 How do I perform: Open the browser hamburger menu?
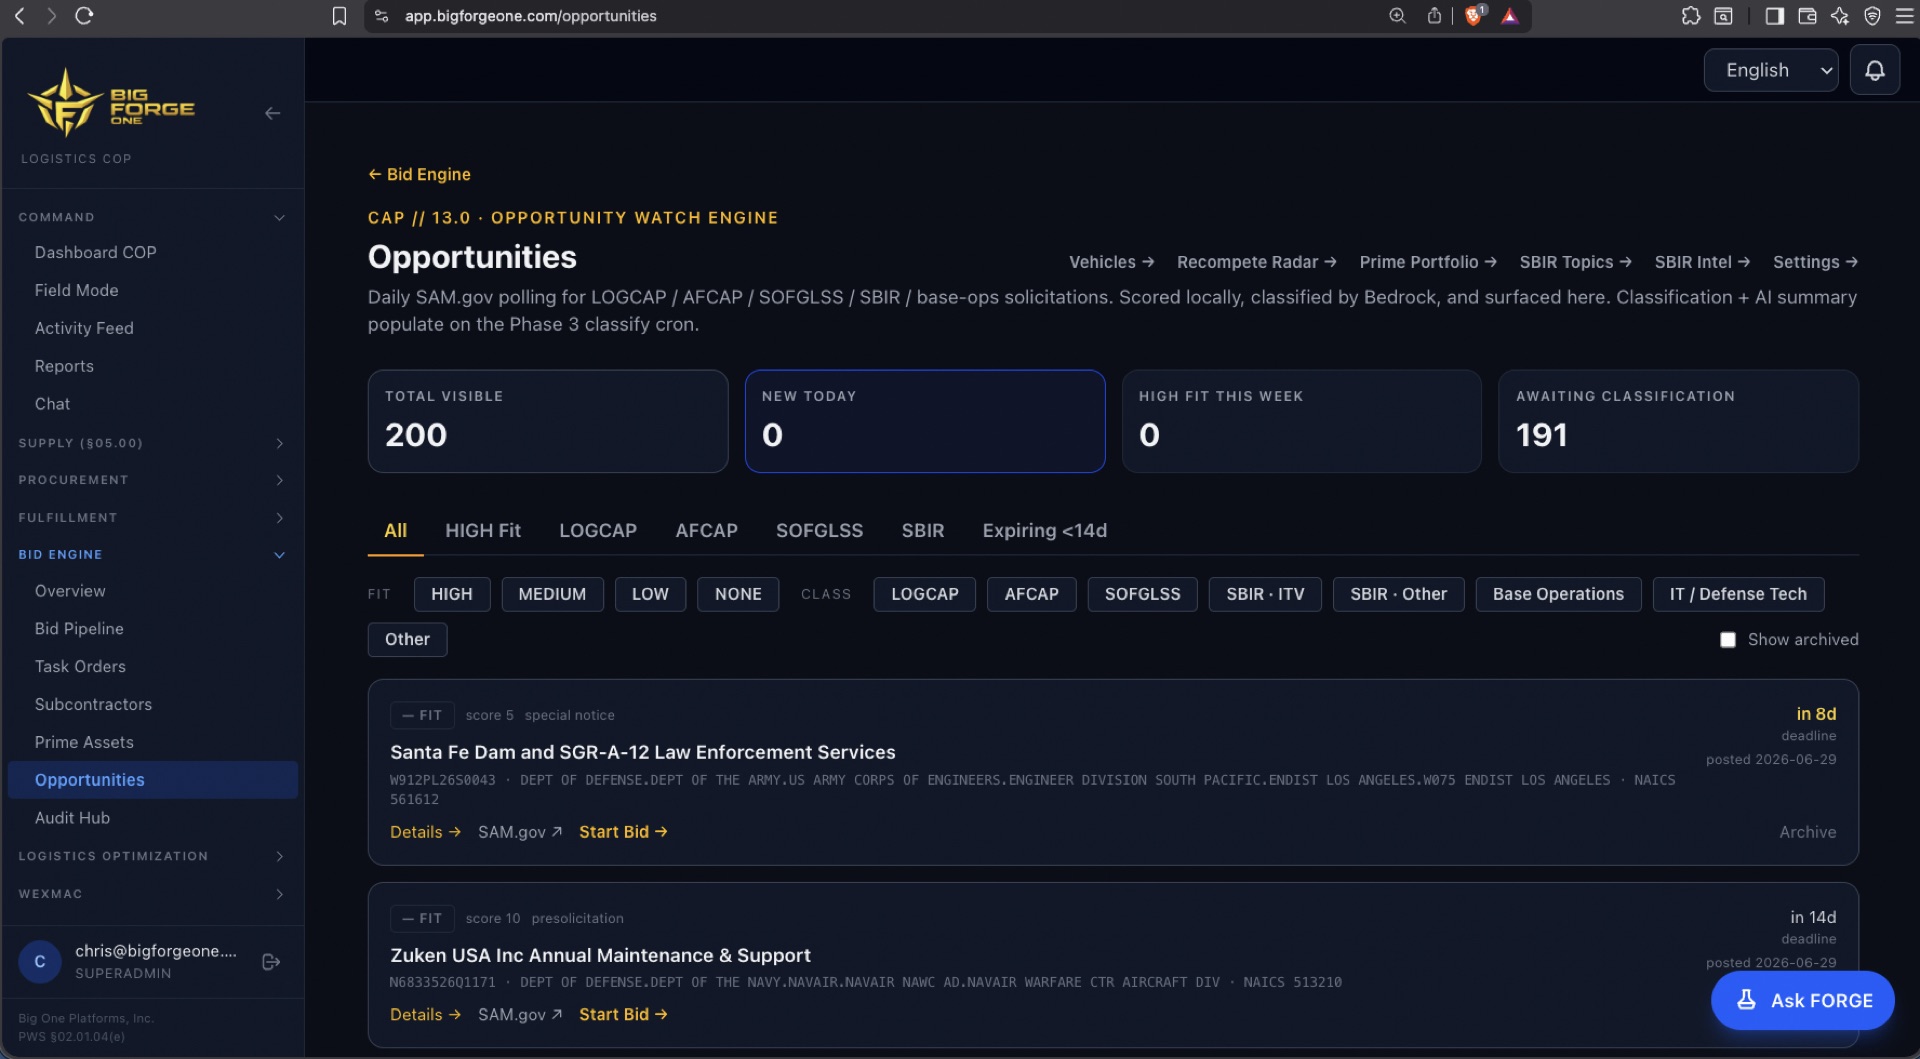[x=1904, y=16]
